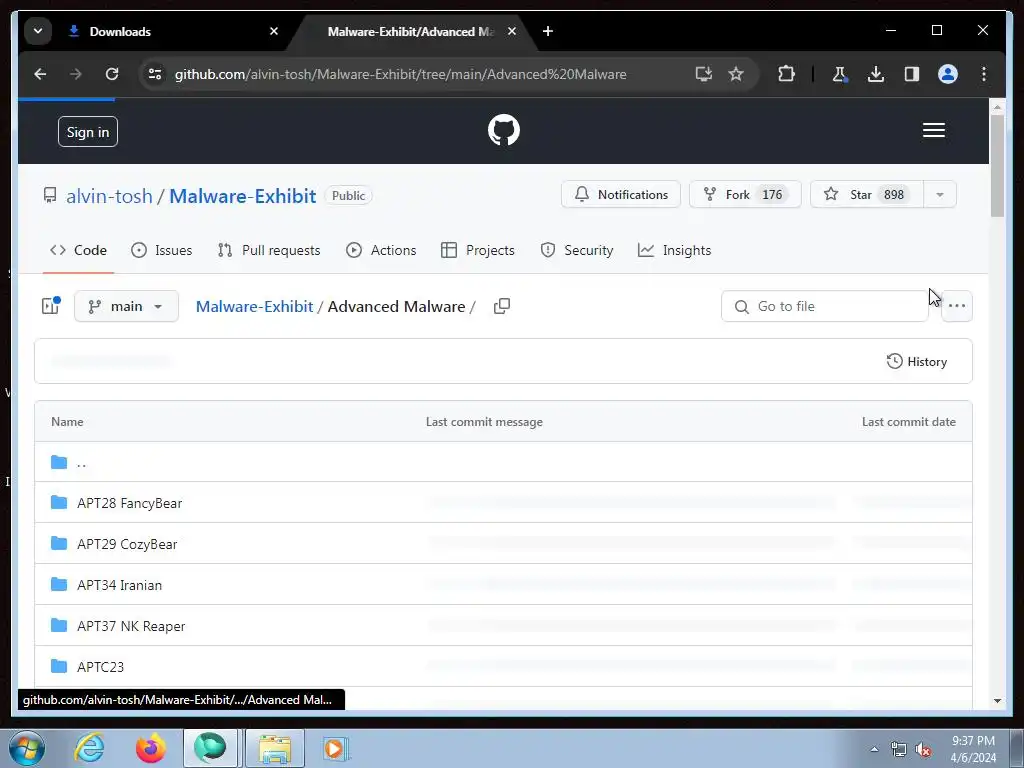Open the Chrome profile avatar
Image resolution: width=1024 pixels, height=768 pixels.
[x=948, y=74]
